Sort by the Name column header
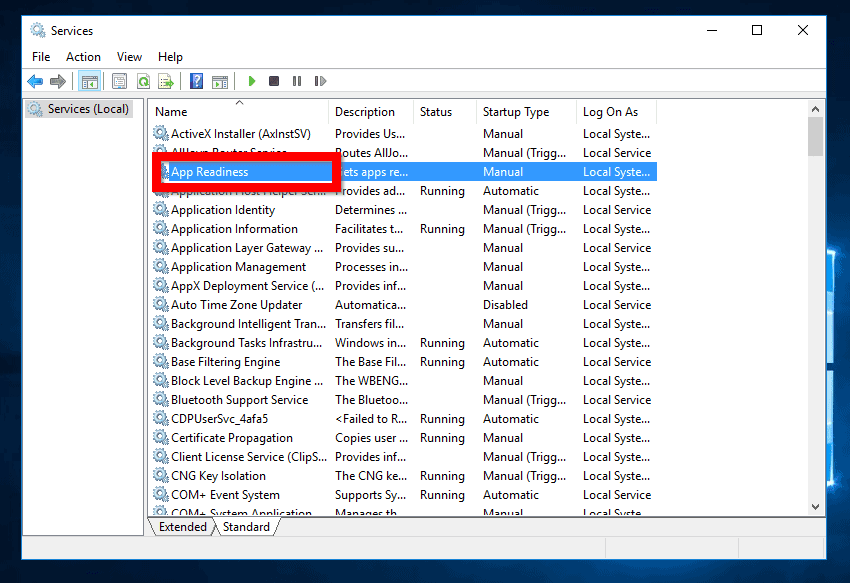Image resolution: width=850 pixels, height=583 pixels. coord(239,112)
